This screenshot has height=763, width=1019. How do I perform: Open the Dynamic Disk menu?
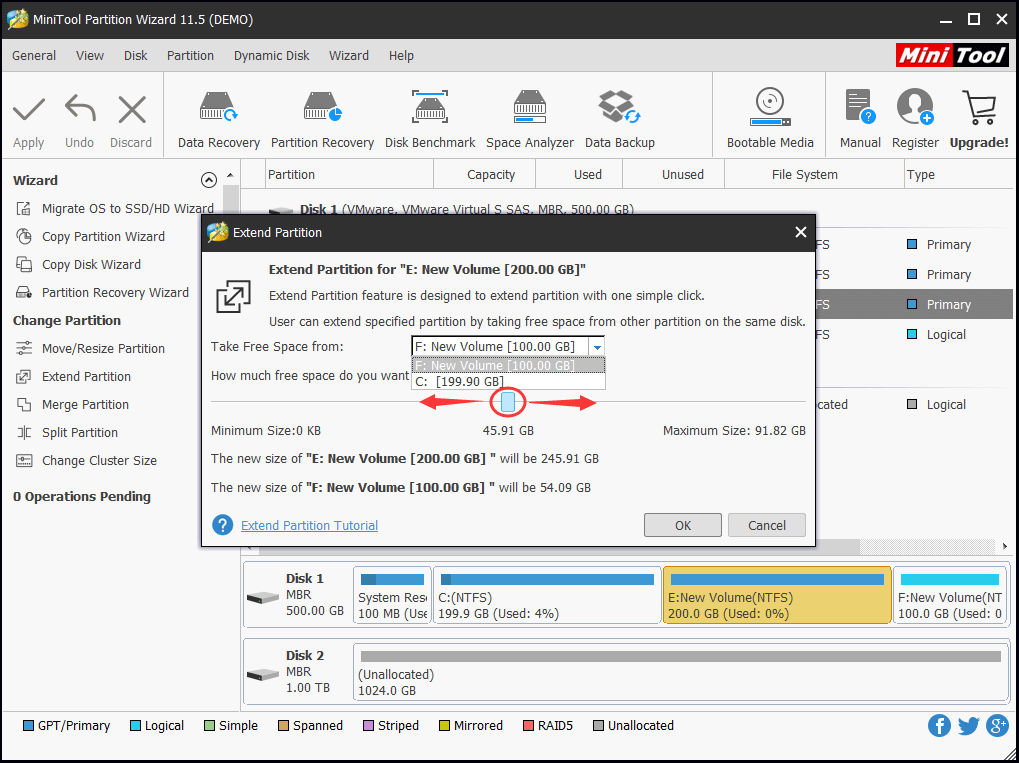click(x=272, y=56)
